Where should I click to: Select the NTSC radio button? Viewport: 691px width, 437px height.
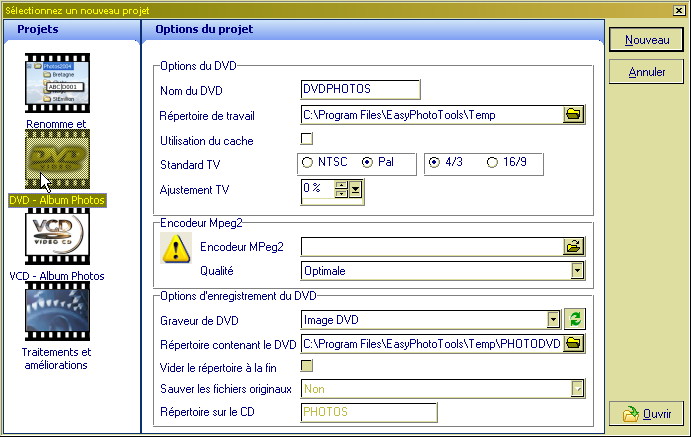(x=308, y=162)
